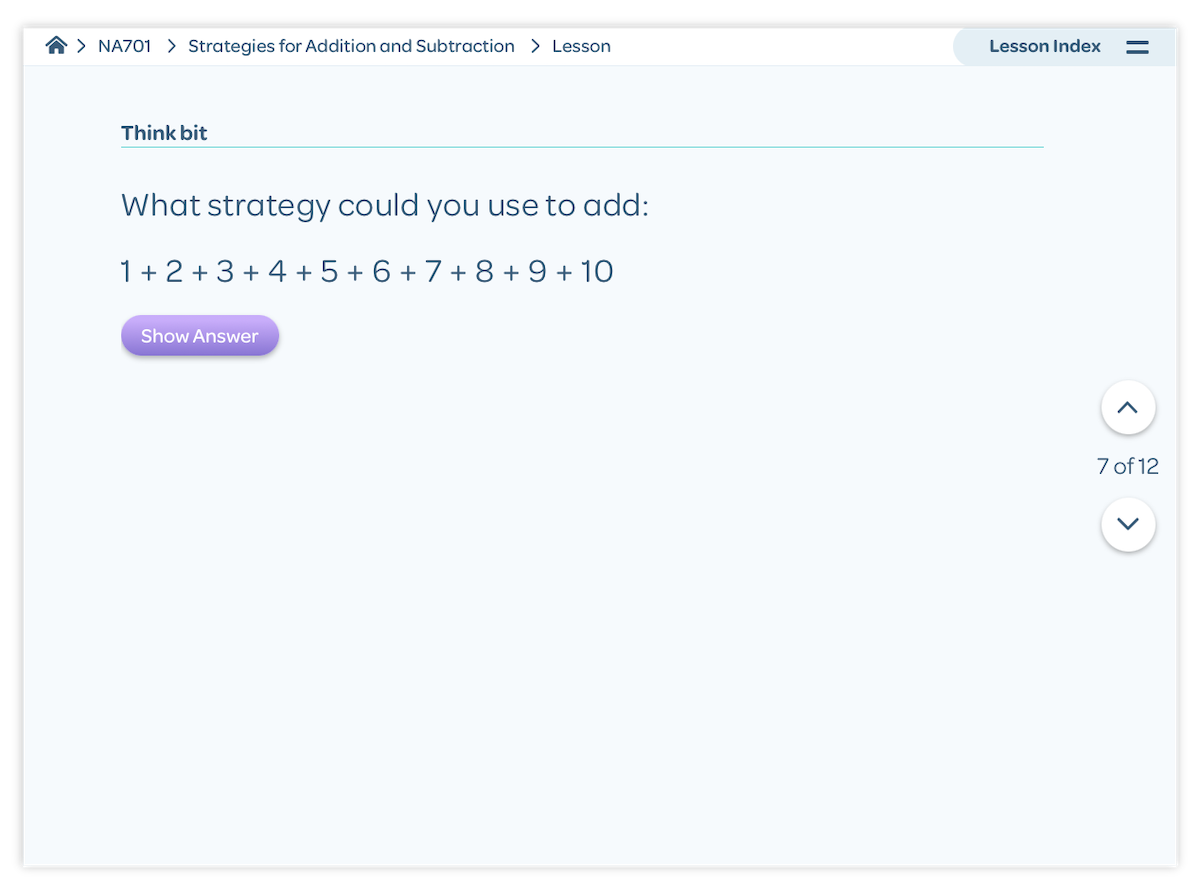Reveal the answer to the Think bit question
1200x894 pixels.
pyautogui.click(x=199, y=335)
